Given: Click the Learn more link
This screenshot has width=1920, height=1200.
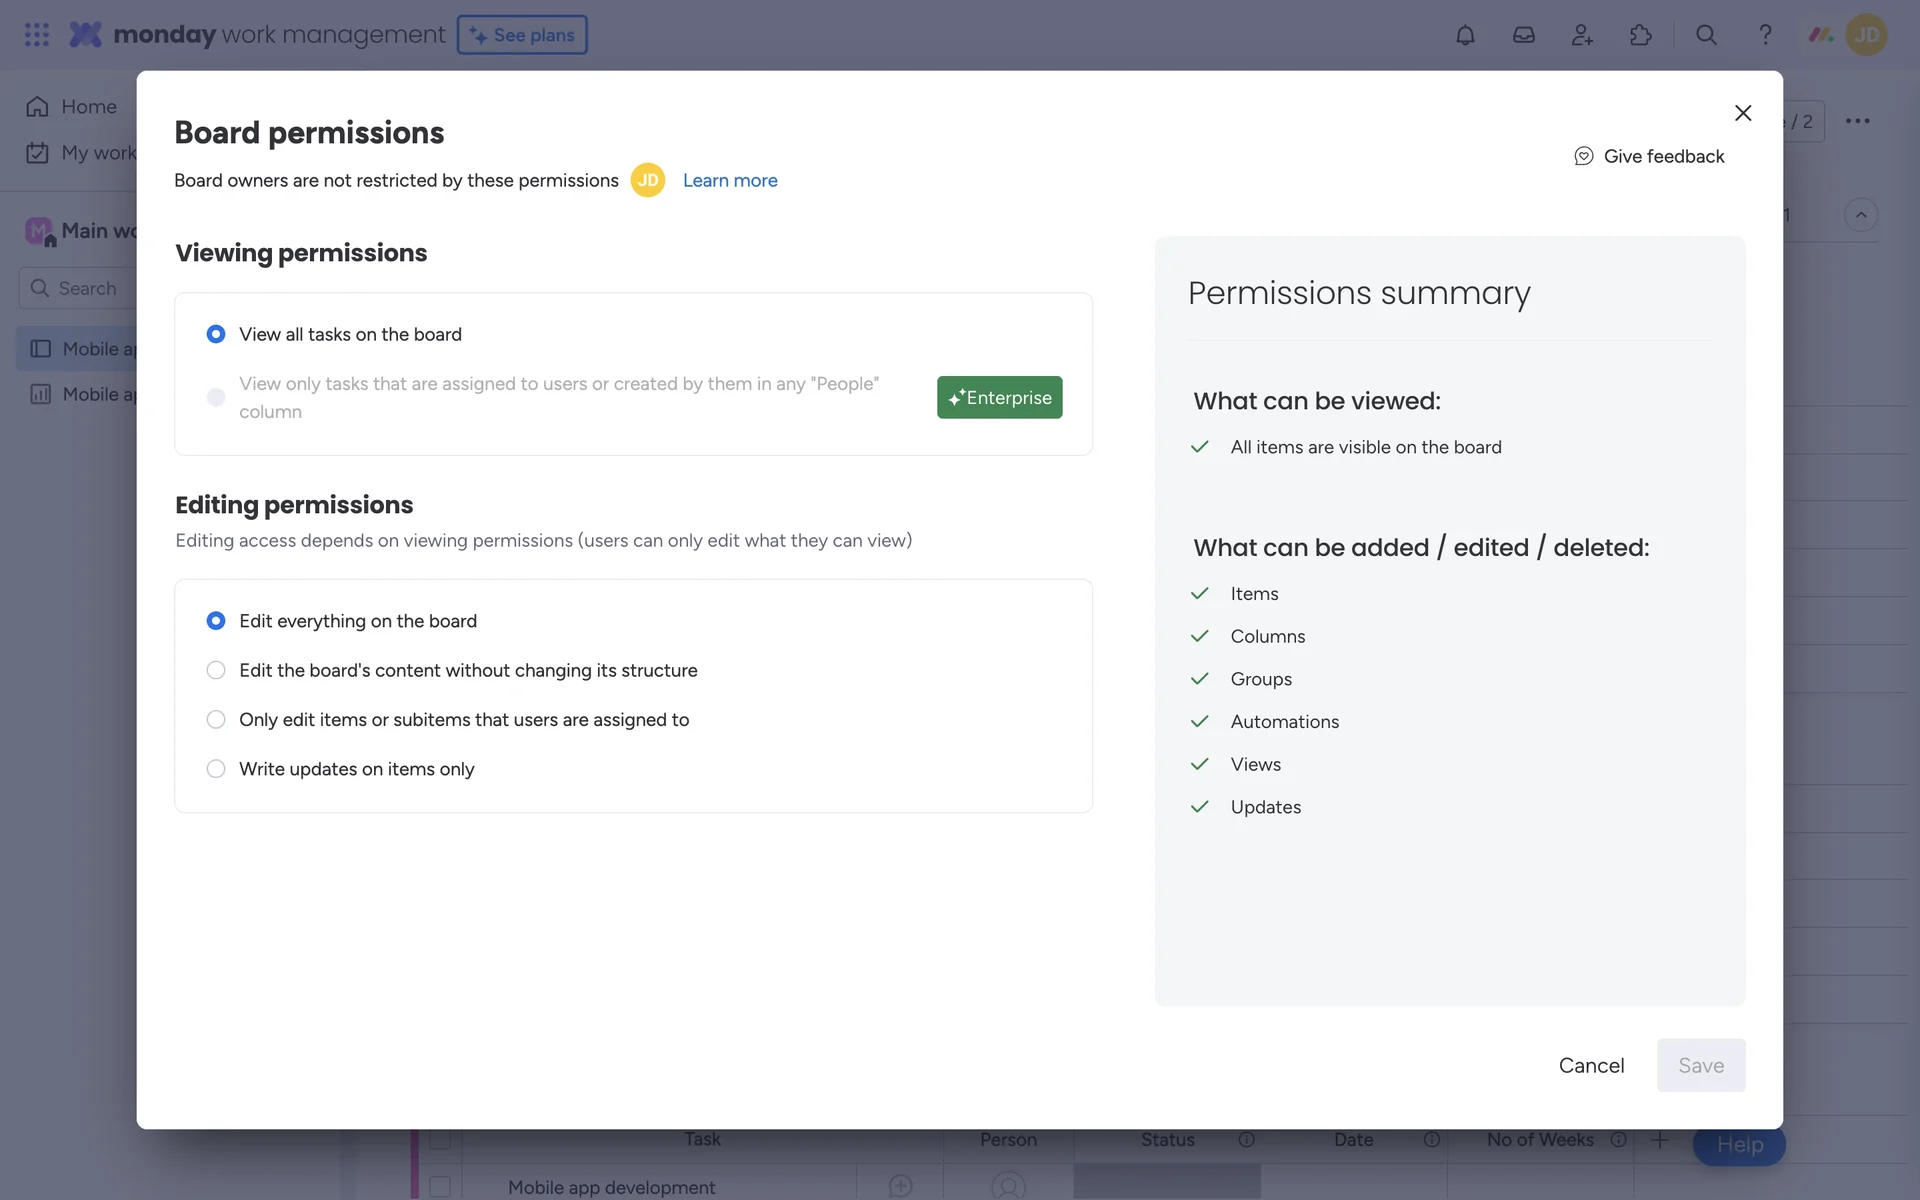Looking at the screenshot, I should click(729, 180).
